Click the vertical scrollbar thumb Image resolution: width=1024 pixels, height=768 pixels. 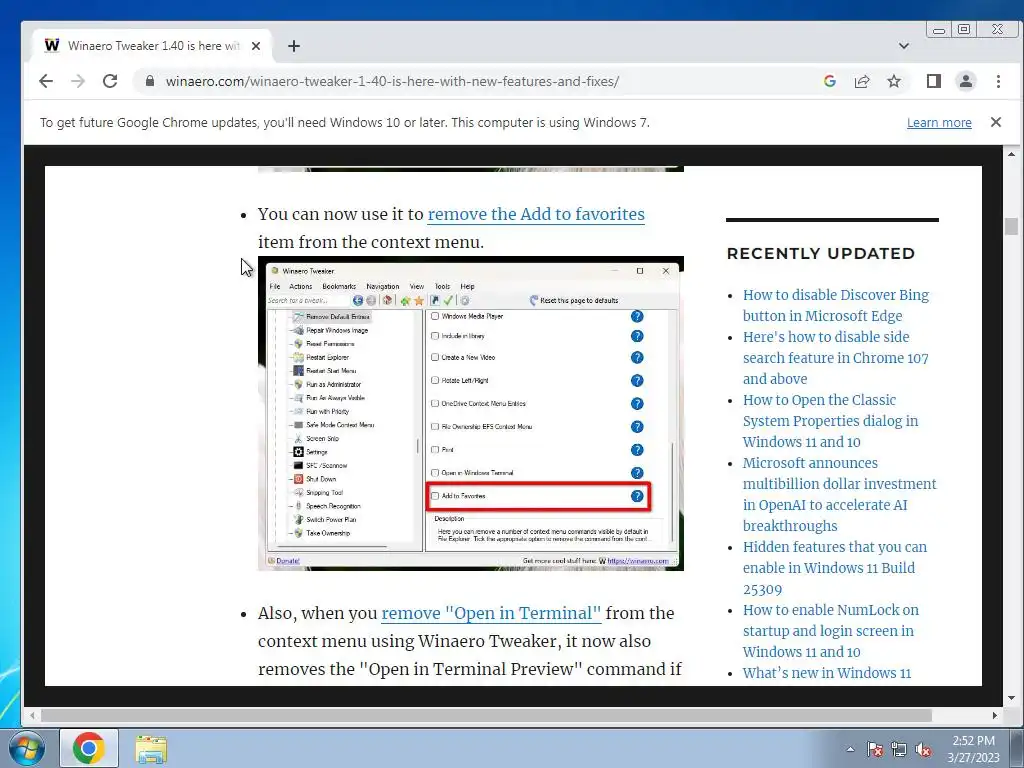click(x=1012, y=226)
